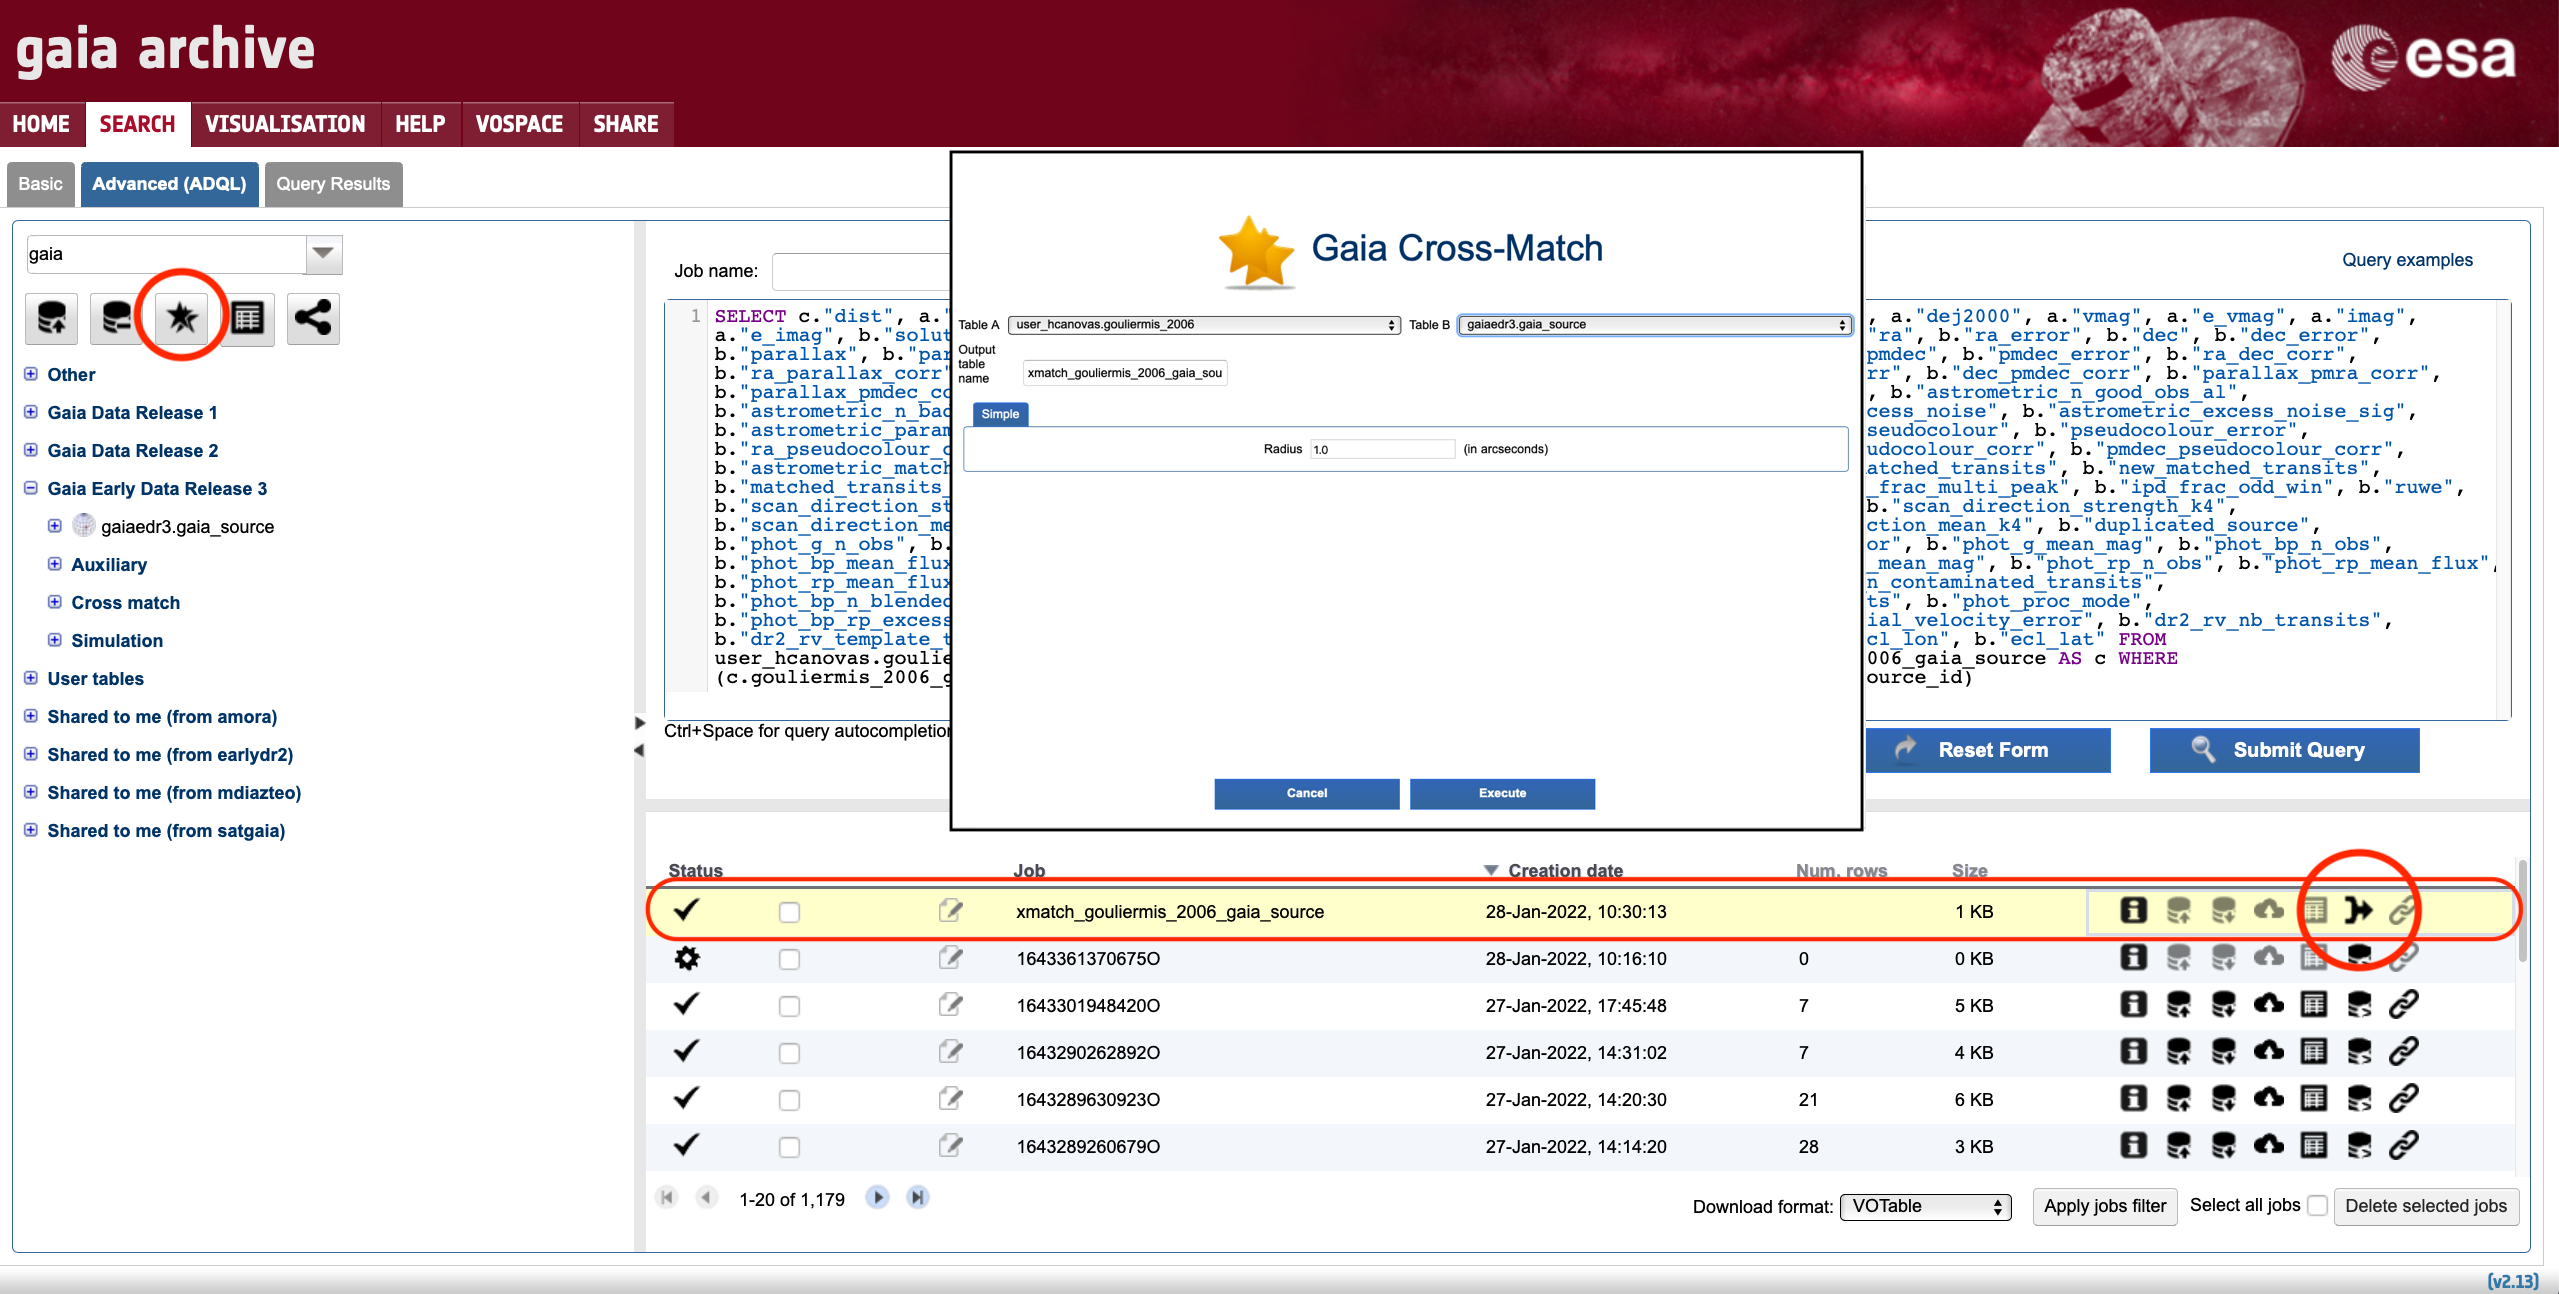The image size is (2559, 1294).
Task: Open info icon for job 1643290262892O
Action: pos(2133,1051)
